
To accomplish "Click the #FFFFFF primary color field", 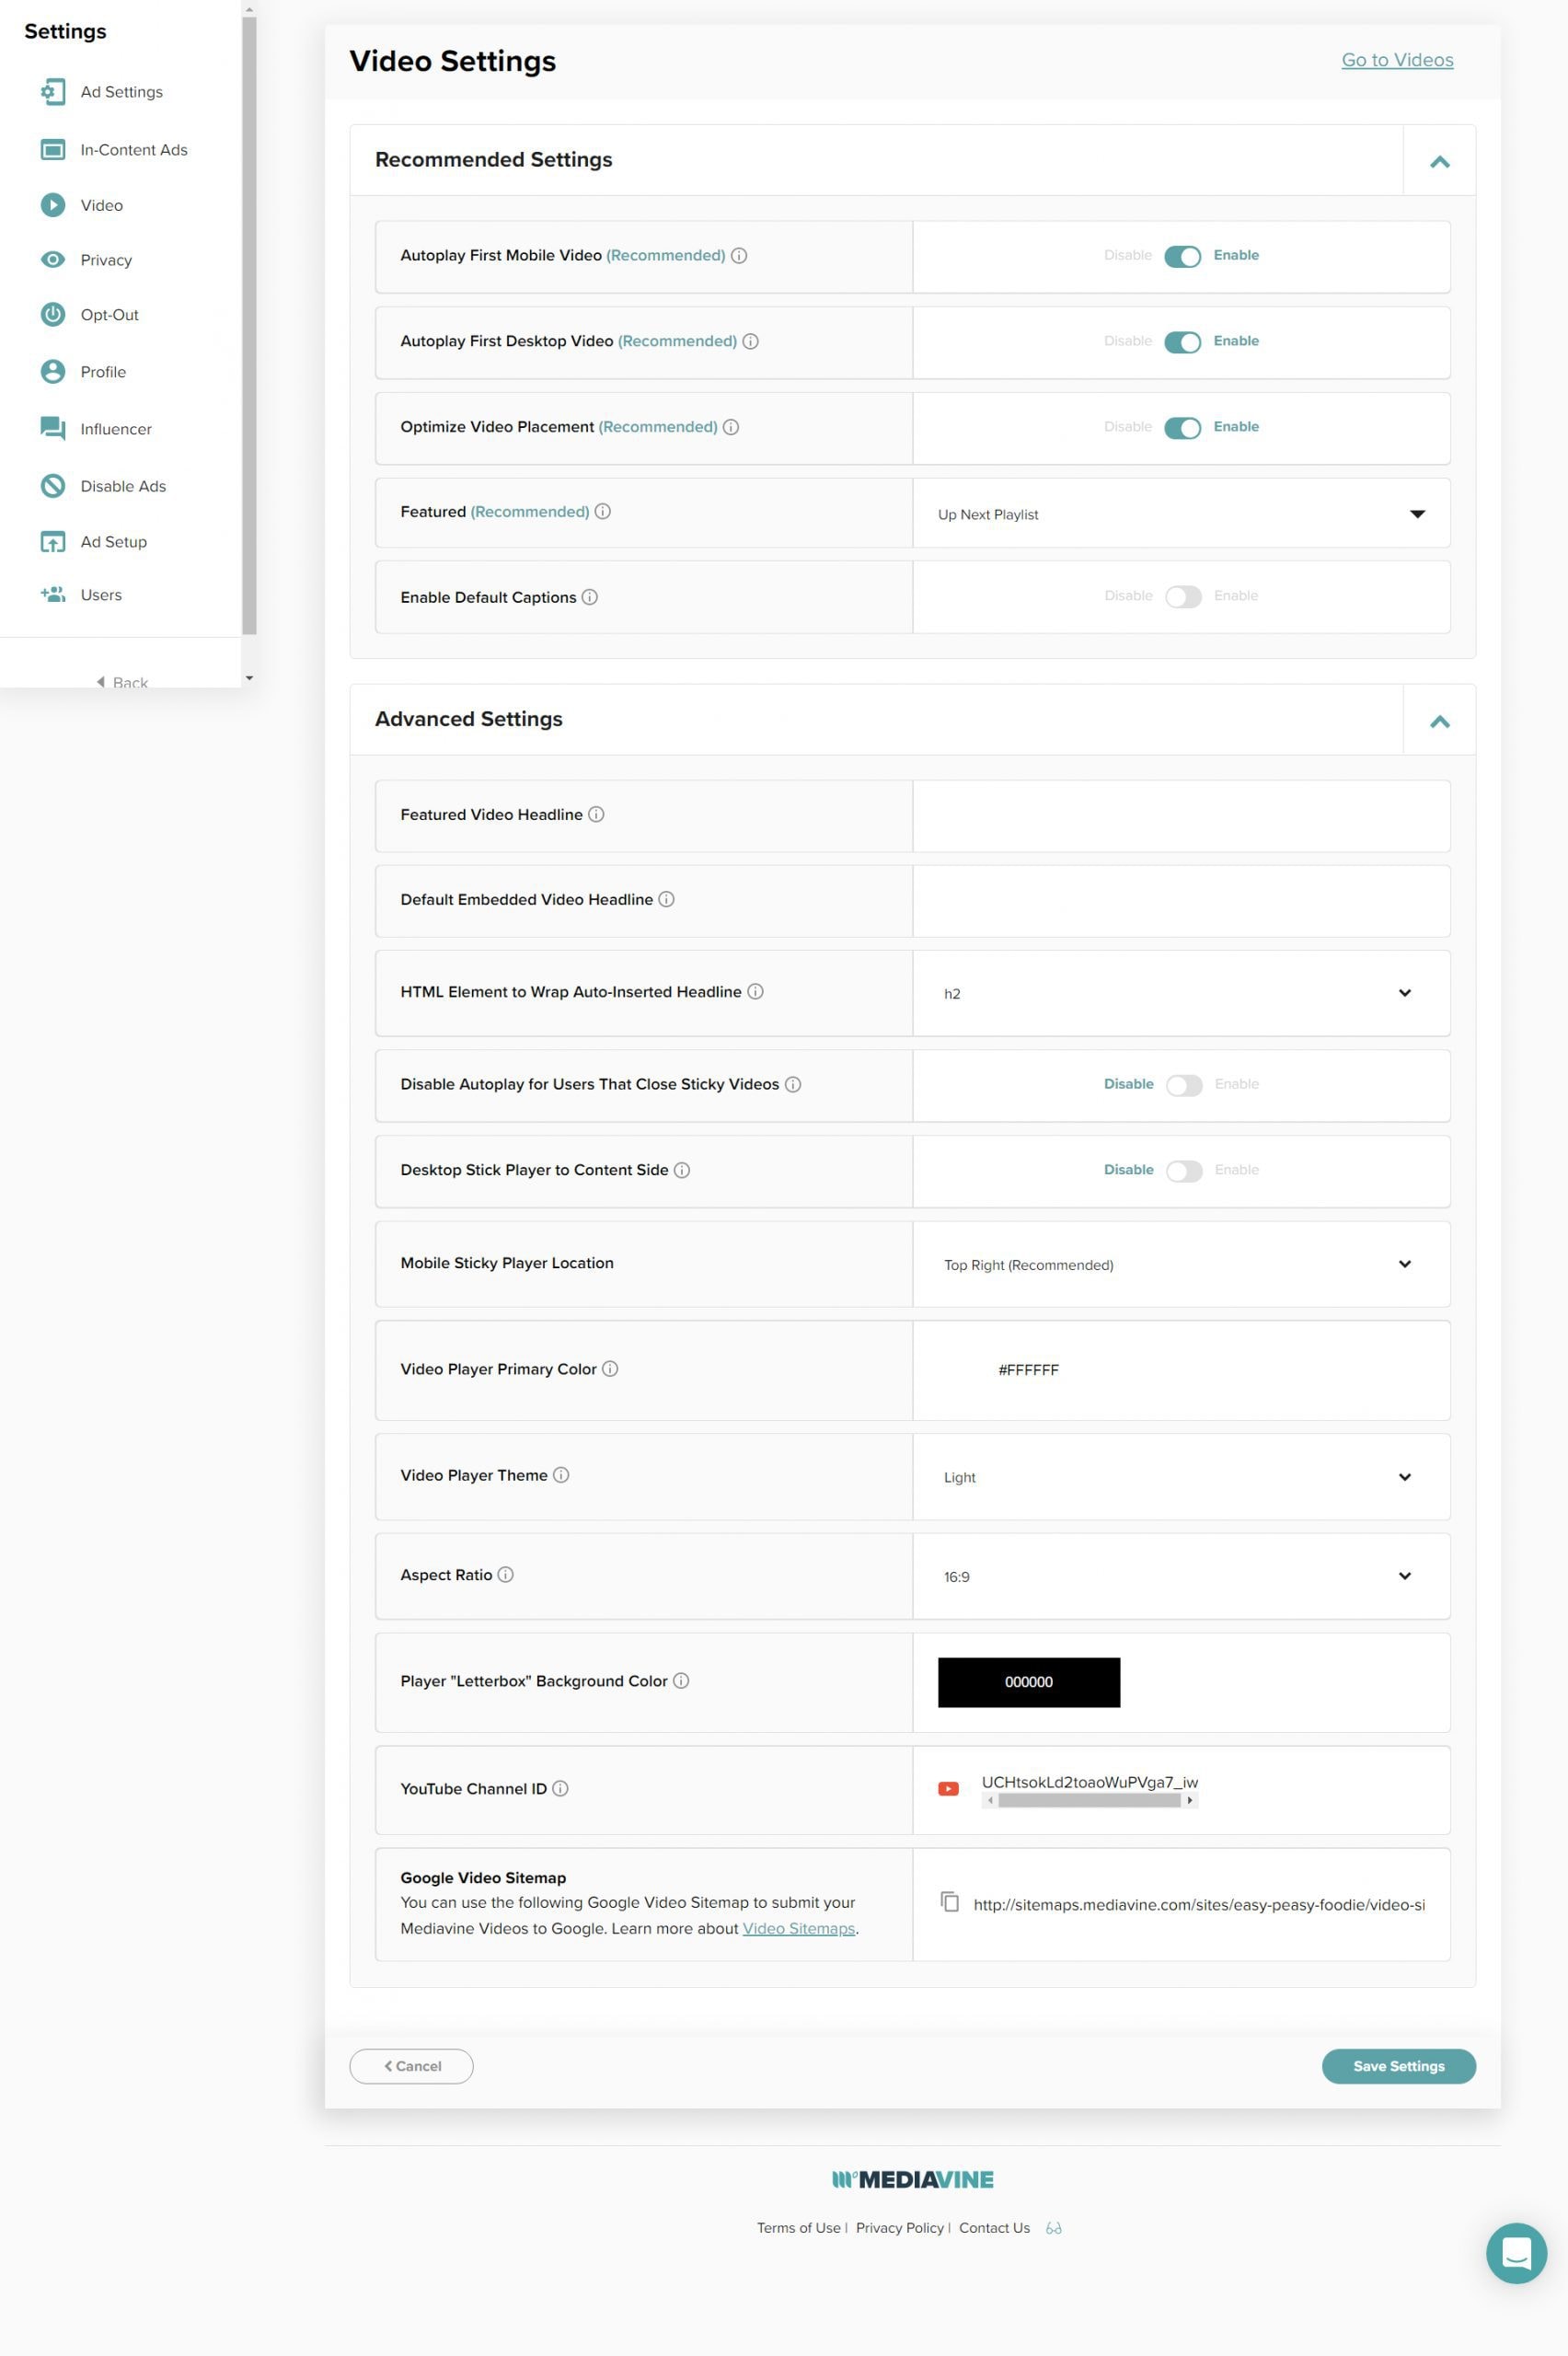I will (1028, 1371).
